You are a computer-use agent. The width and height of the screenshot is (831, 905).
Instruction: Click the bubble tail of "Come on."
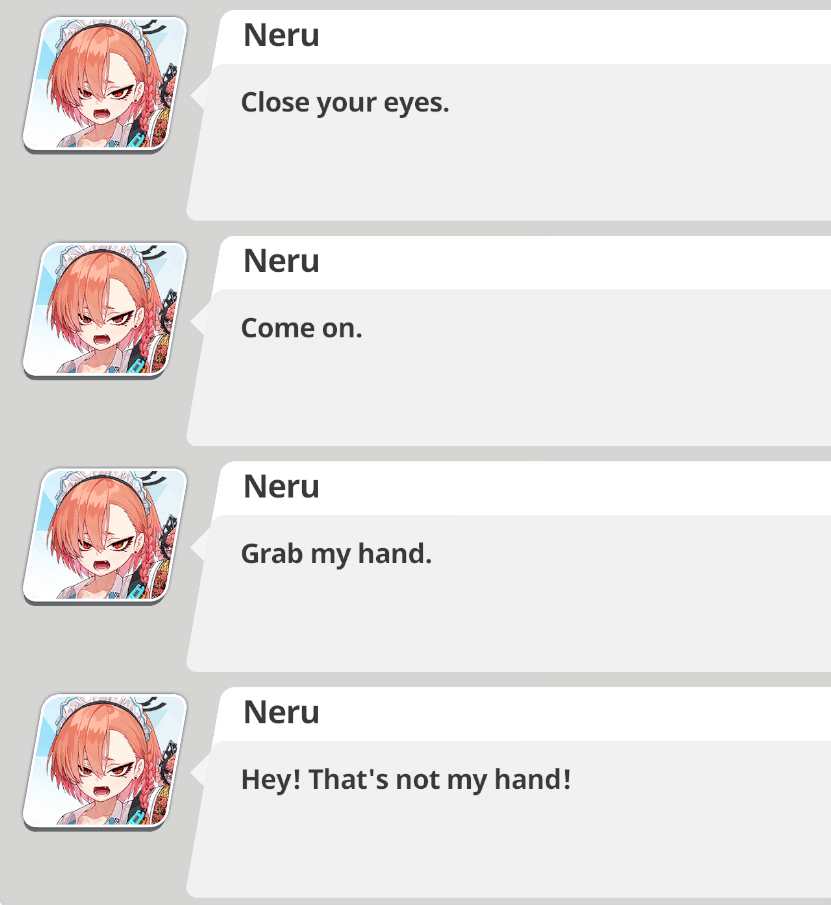click(x=197, y=320)
